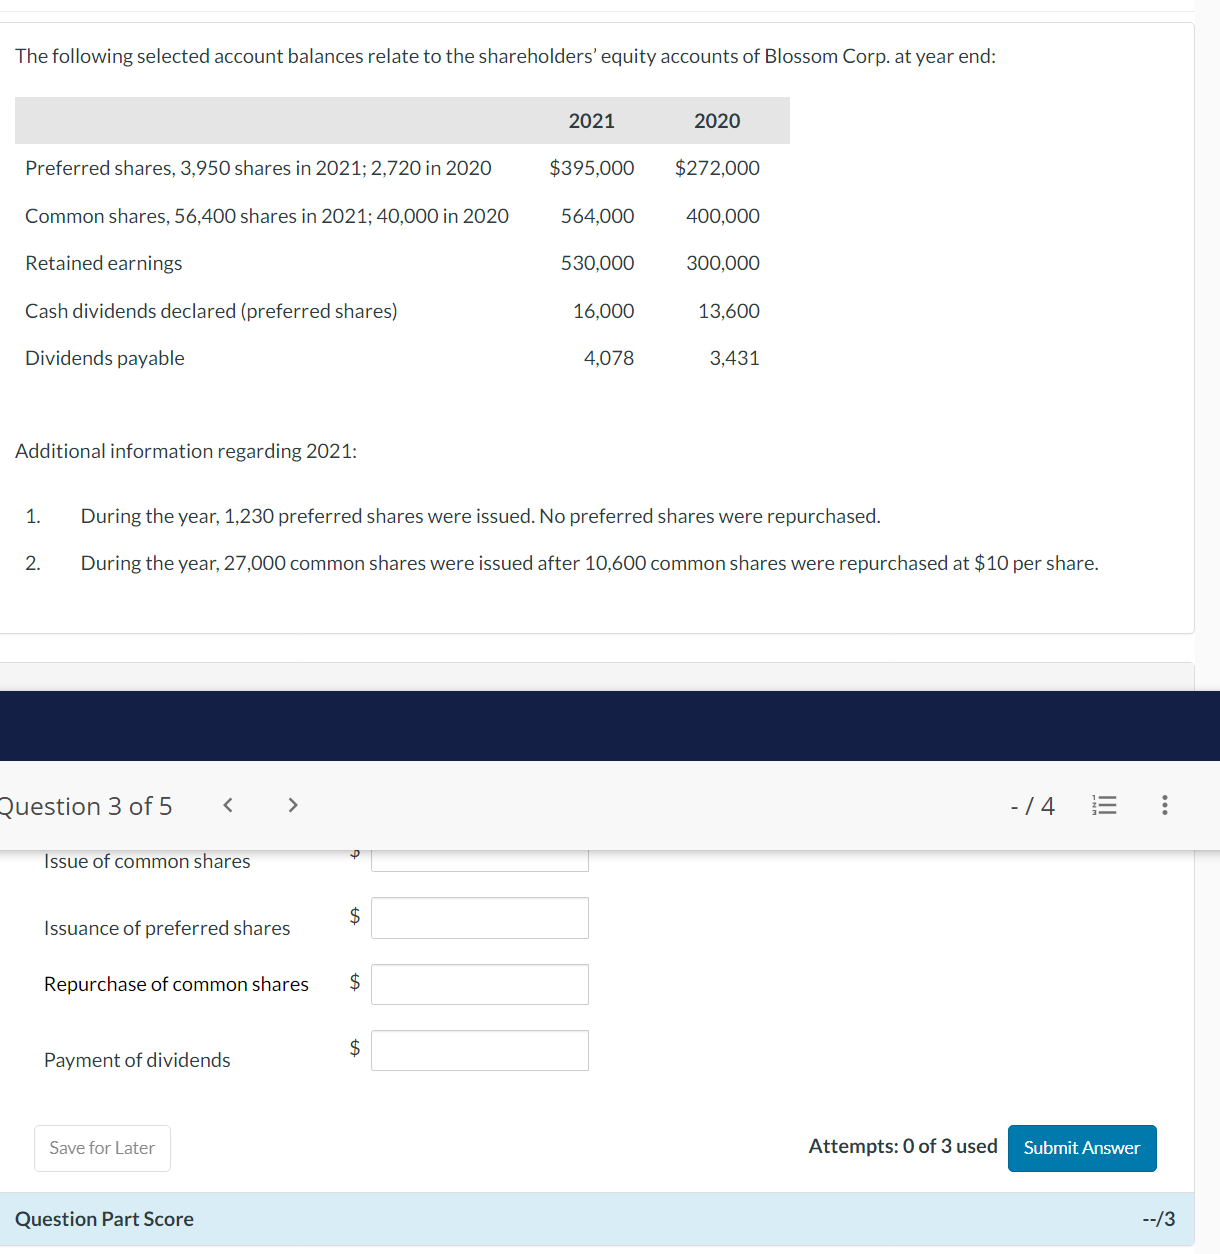Click the Save for Later button
This screenshot has width=1220, height=1254.
coord(101,1148)
